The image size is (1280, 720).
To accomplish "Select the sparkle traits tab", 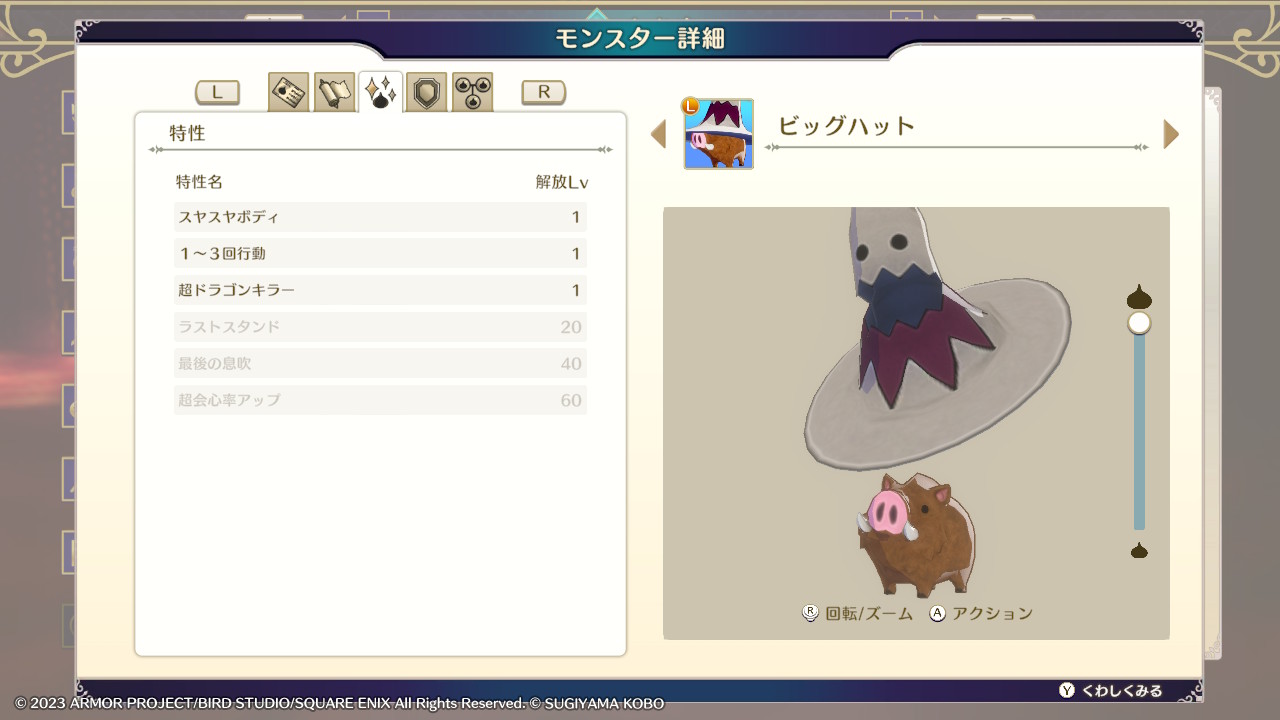I will coord(381,93).
